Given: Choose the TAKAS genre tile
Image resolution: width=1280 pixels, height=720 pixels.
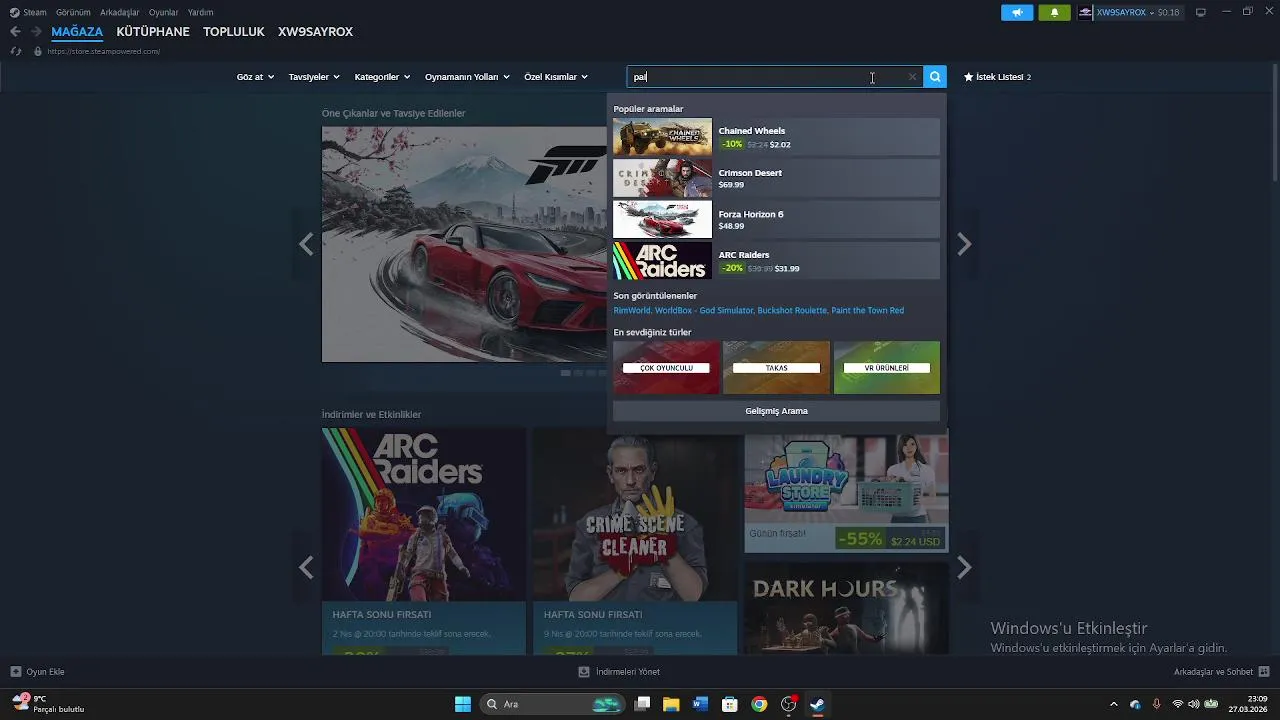Looking at the screenshot, I should (776, 367).
